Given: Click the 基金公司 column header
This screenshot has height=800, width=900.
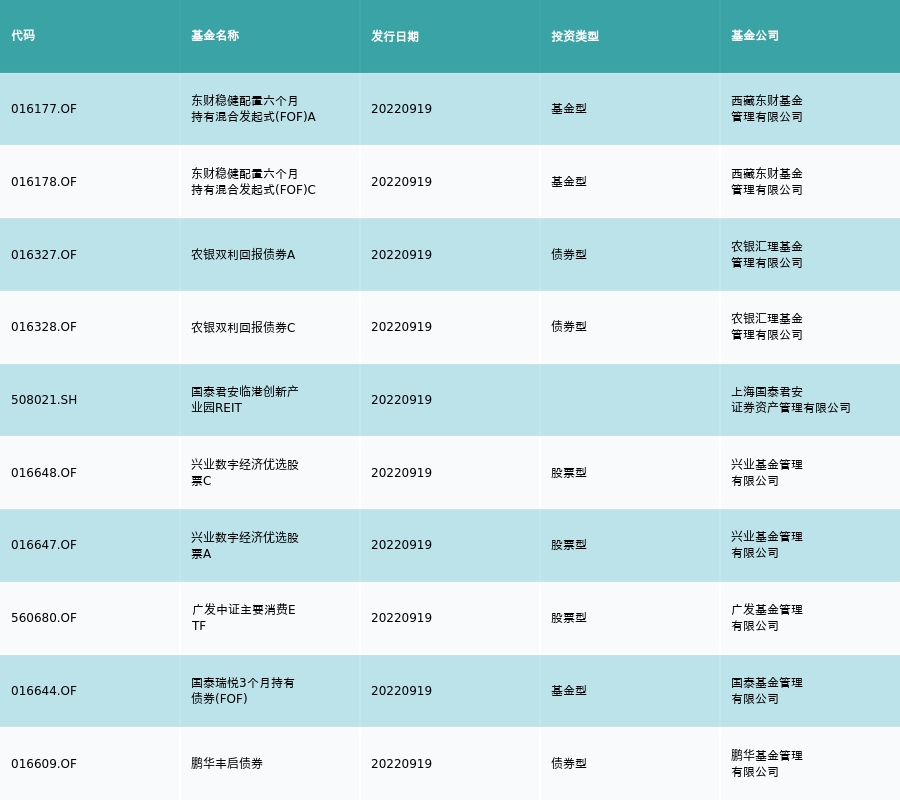Looking at the screenshot, I should tap(755, 36).
